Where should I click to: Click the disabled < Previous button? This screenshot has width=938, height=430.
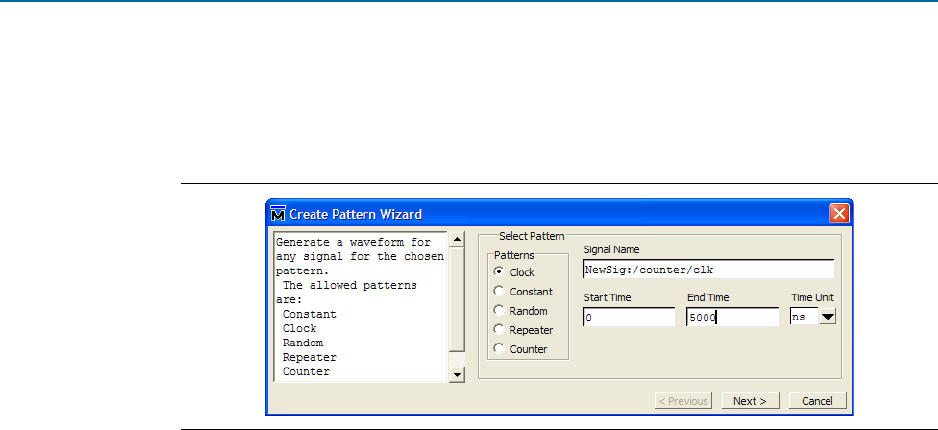[x=683, y=401]
